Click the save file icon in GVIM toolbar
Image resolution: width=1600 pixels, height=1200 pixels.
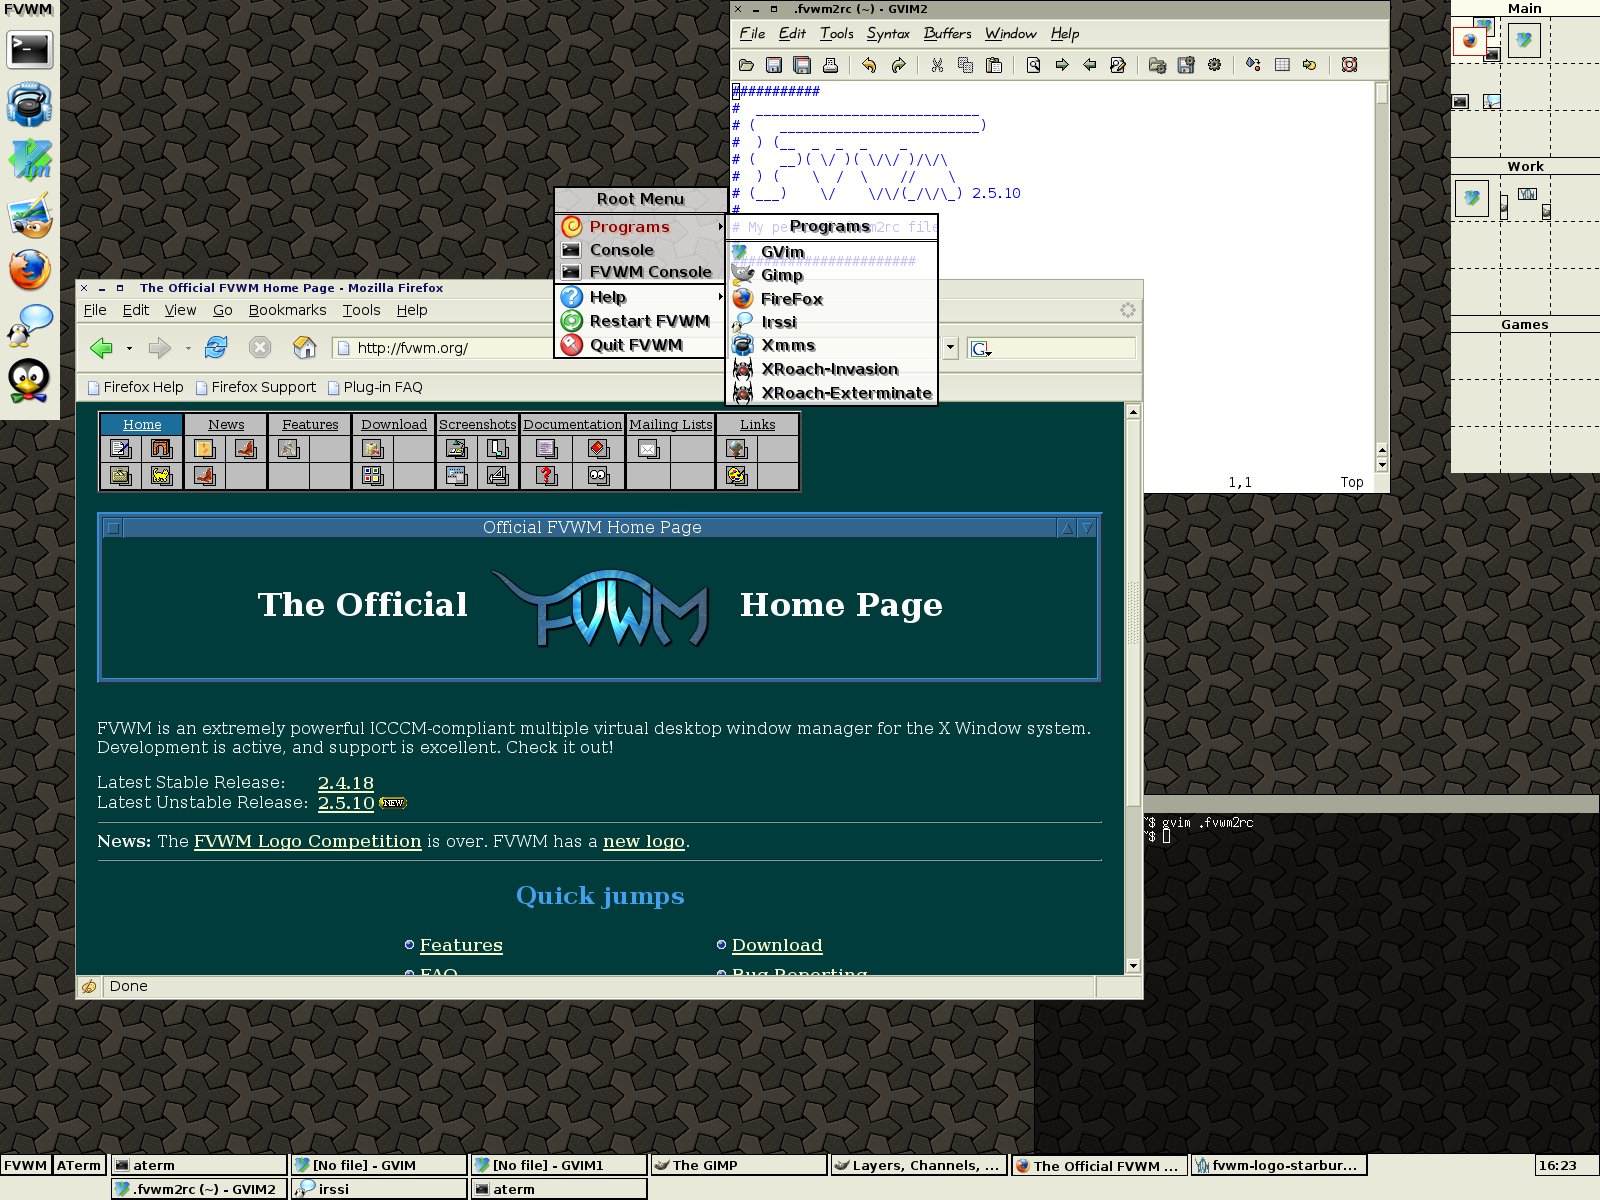click(x=774, y=65)
